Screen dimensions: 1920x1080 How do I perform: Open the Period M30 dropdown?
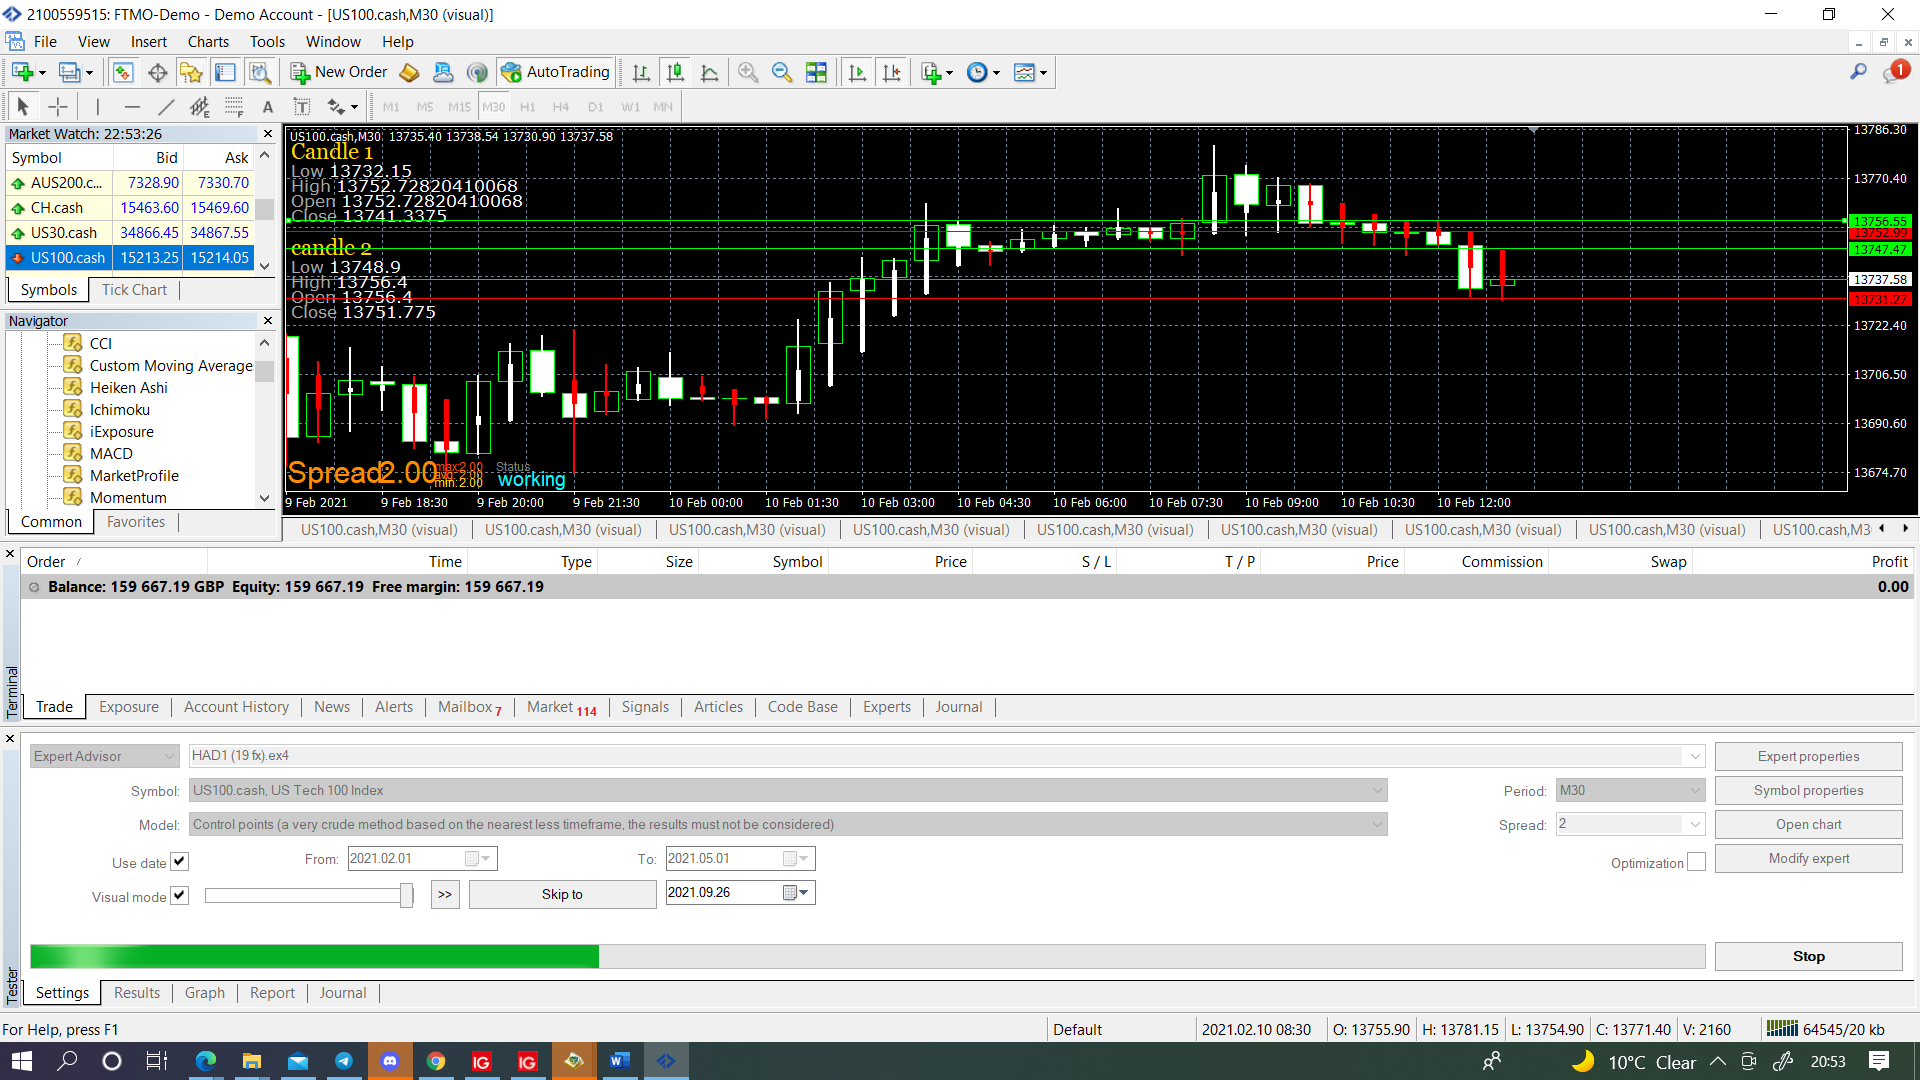(x=1630, y=790)
